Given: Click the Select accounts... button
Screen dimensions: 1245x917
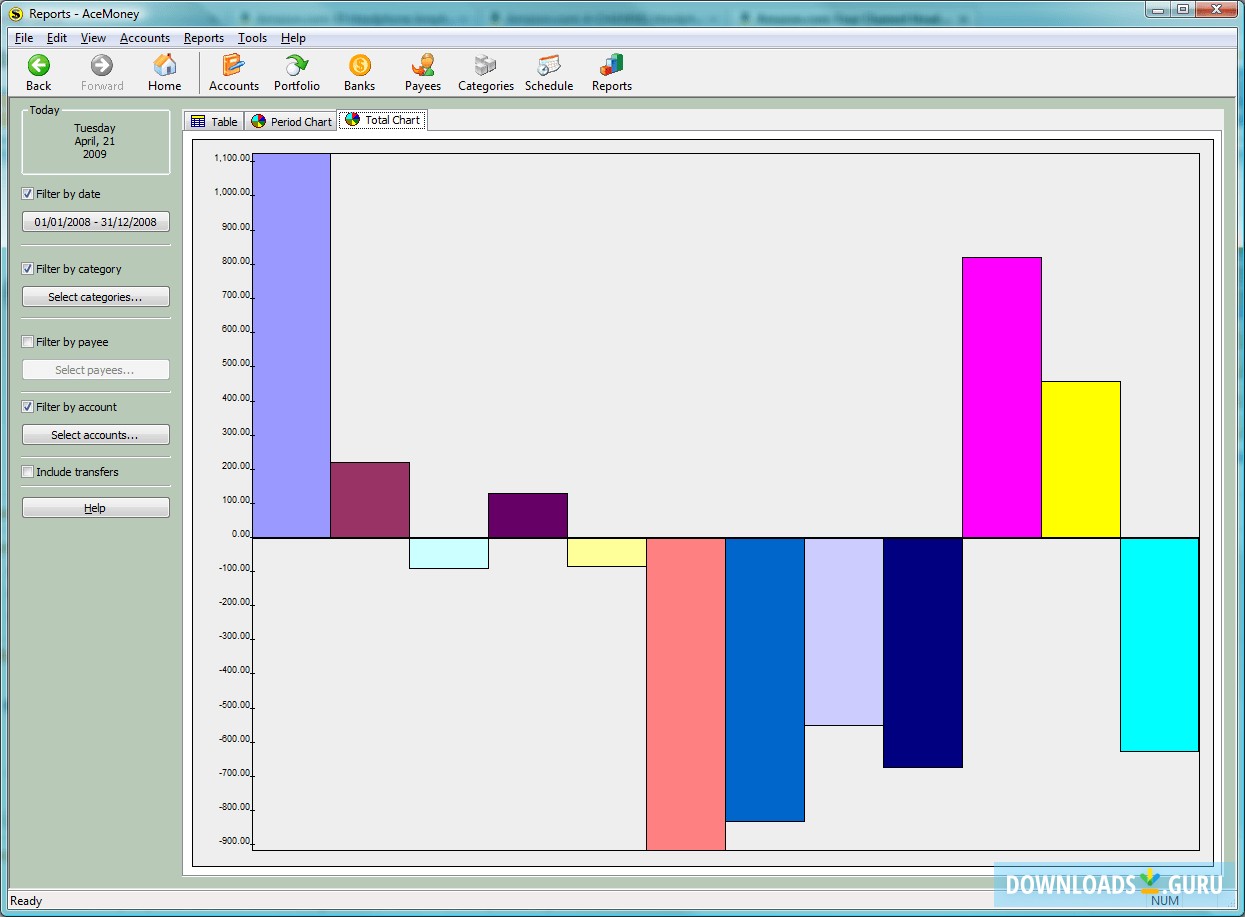Looking at the screenshot, I should pyautogui.click(x=96, y=435).
